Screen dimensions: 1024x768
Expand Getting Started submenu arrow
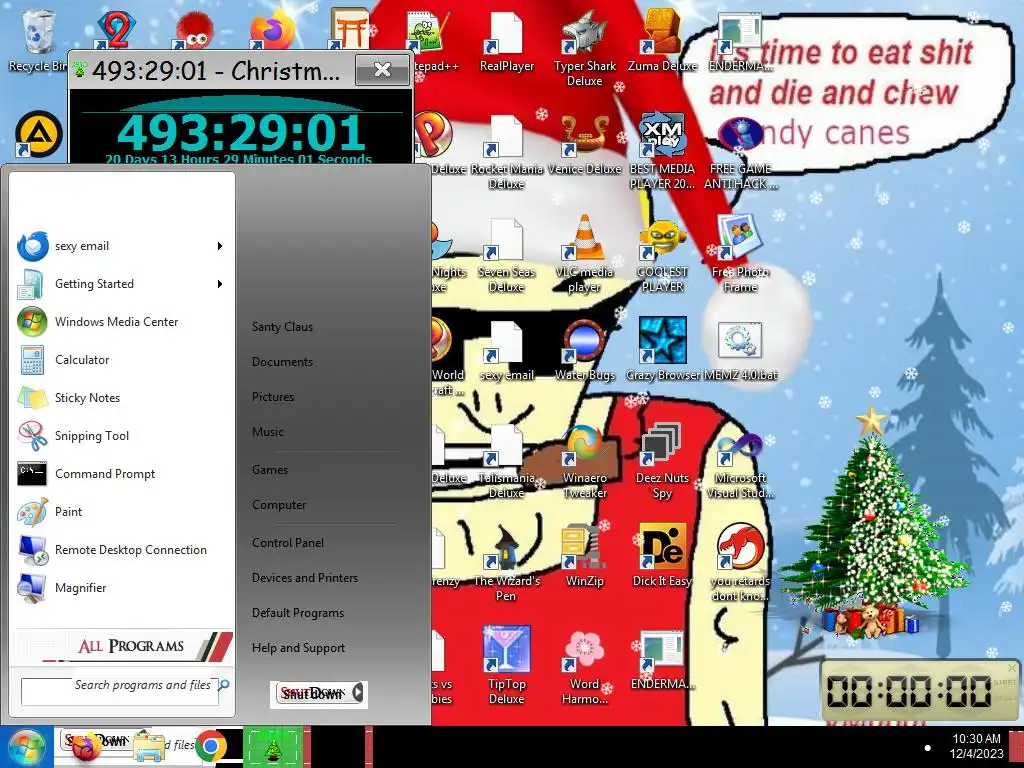pos(220,284)
